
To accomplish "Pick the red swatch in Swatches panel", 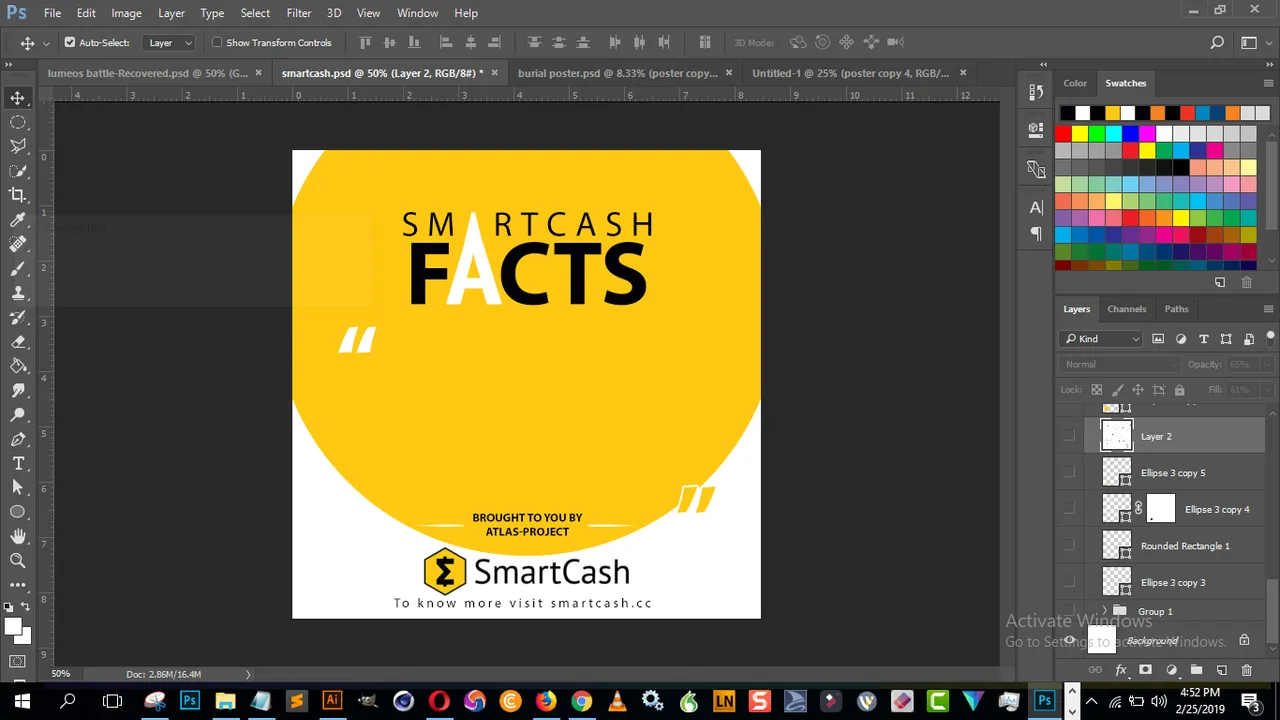I will tap(1063, 134).
